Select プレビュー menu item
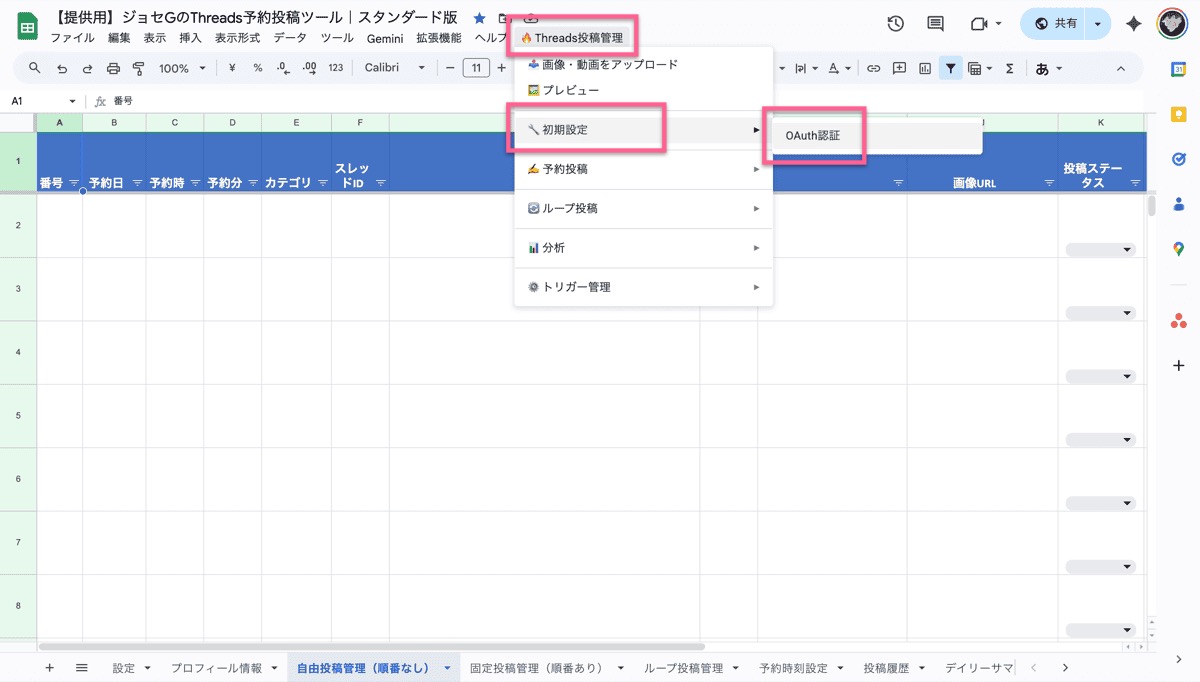This screenshot has height=682, width=1200. (643, 90)
